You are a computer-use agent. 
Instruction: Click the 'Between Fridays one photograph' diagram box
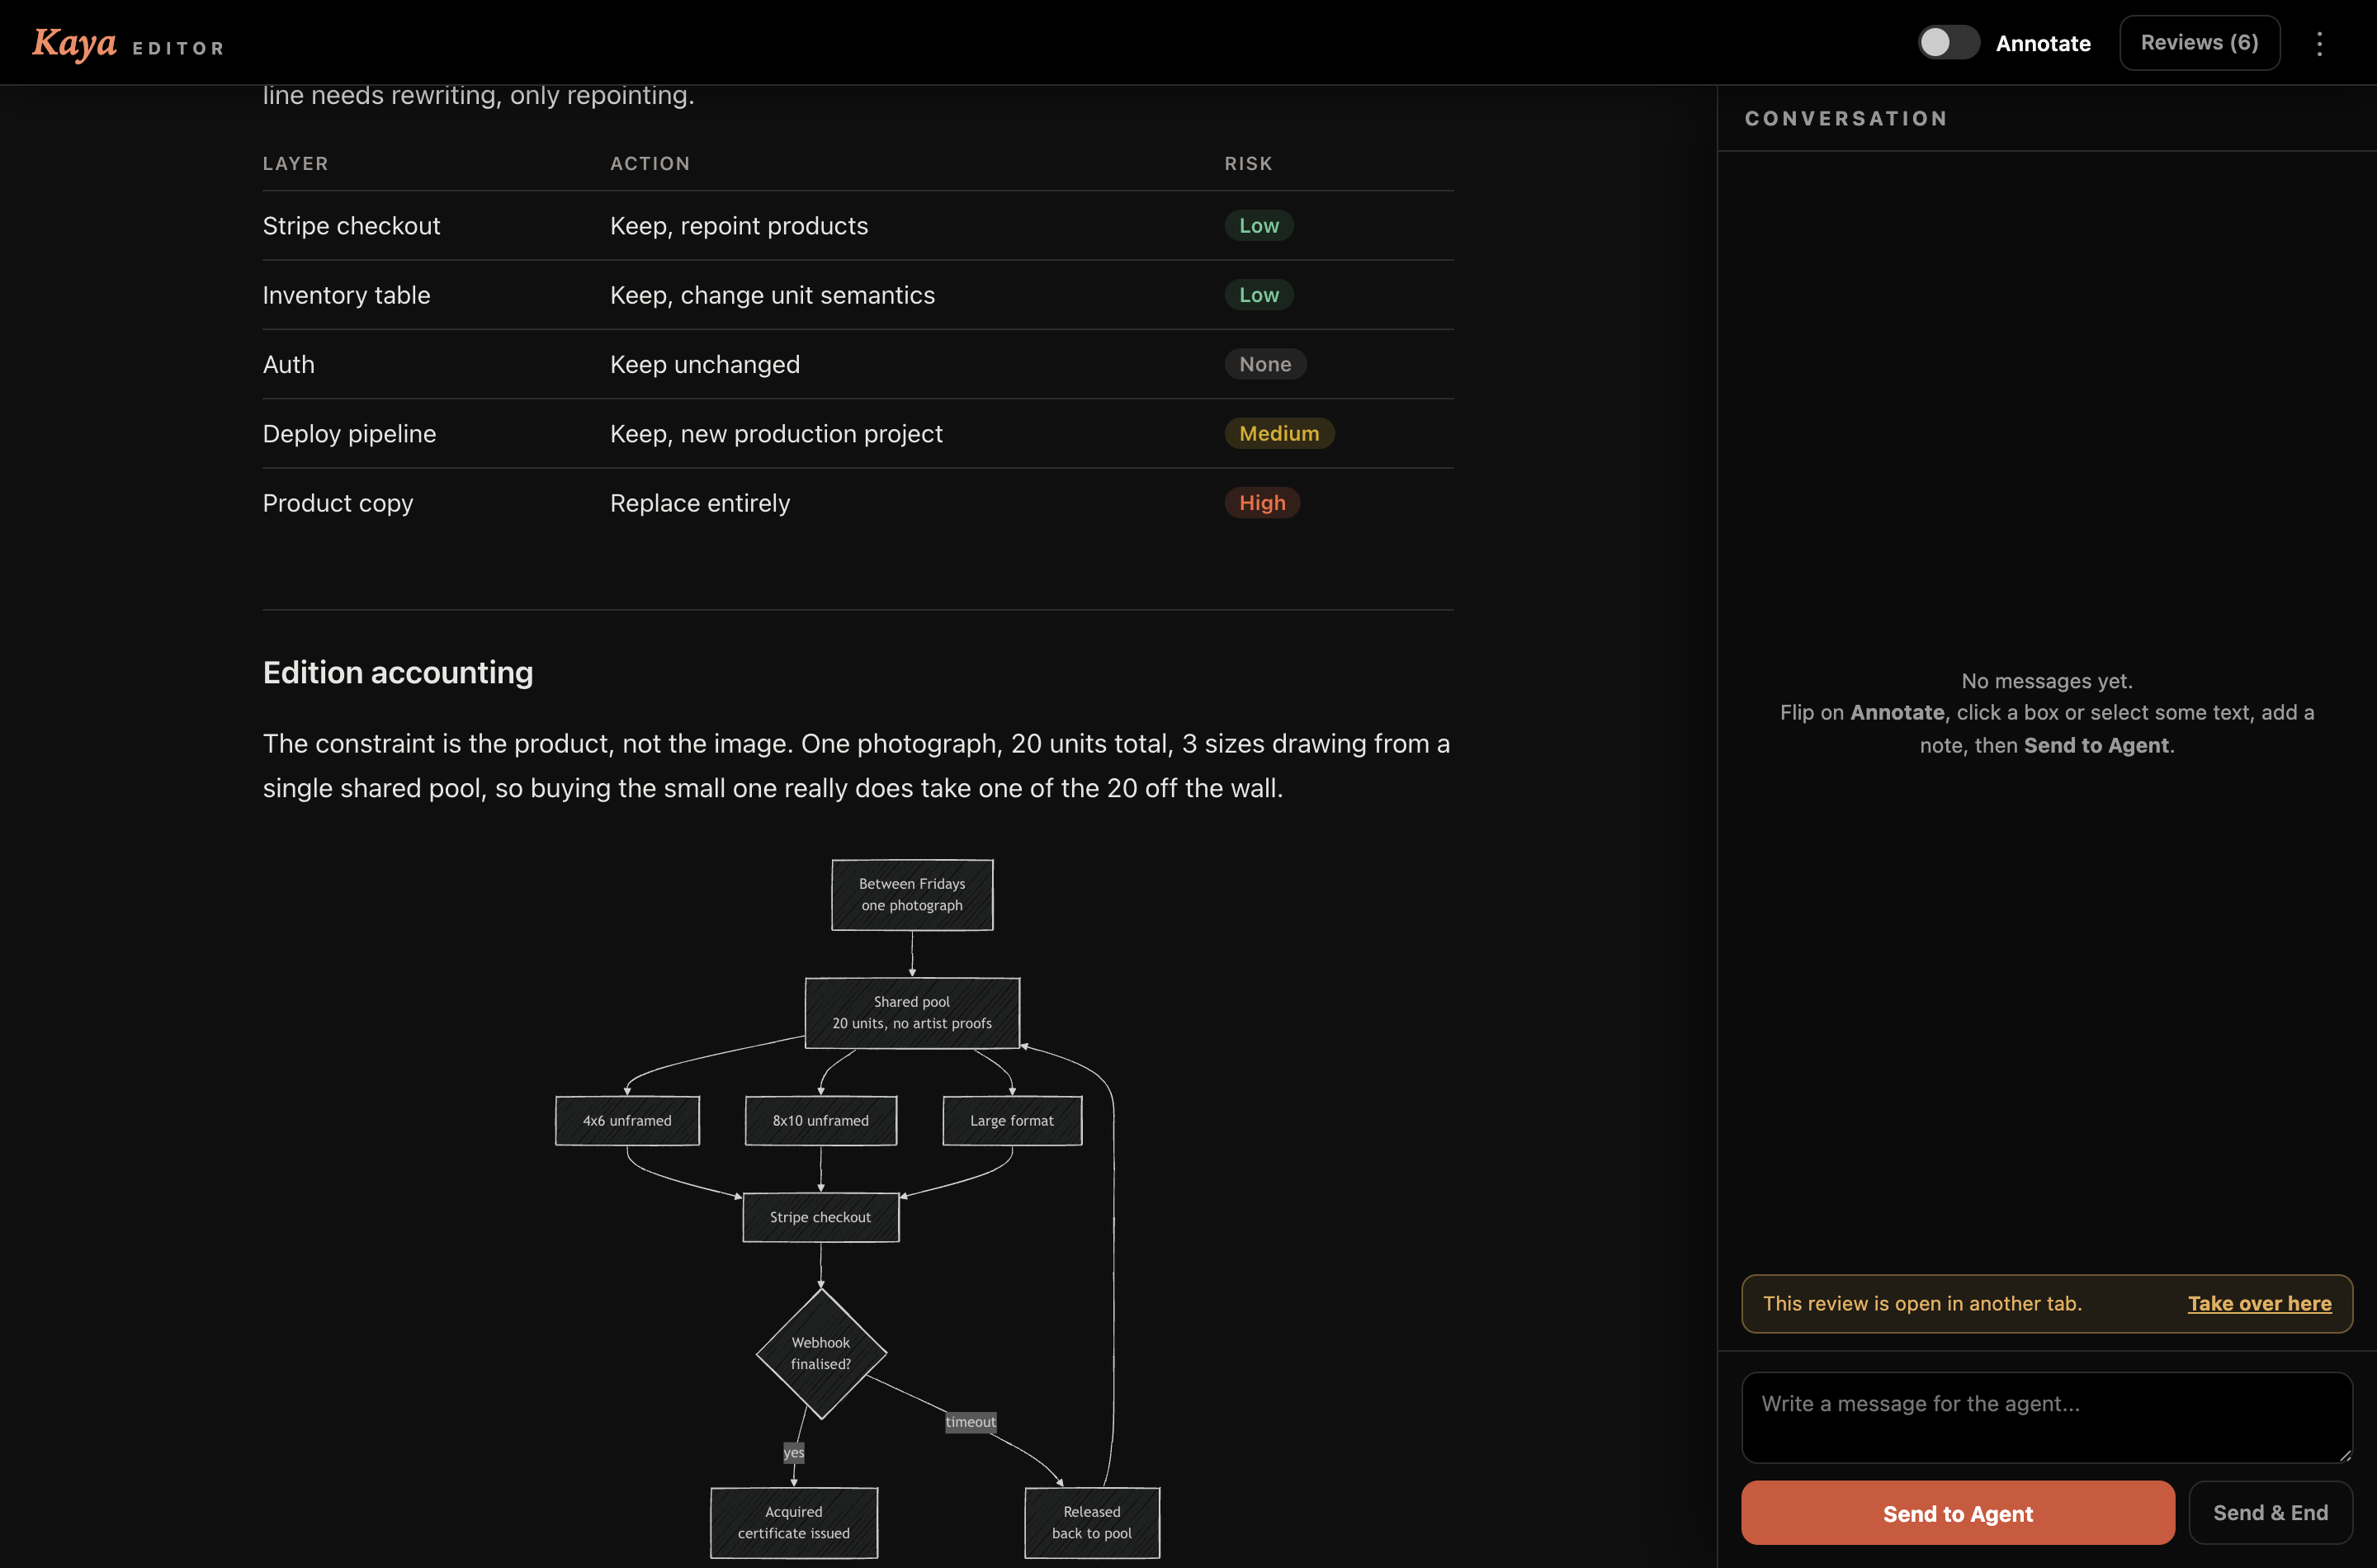(912, 895)
